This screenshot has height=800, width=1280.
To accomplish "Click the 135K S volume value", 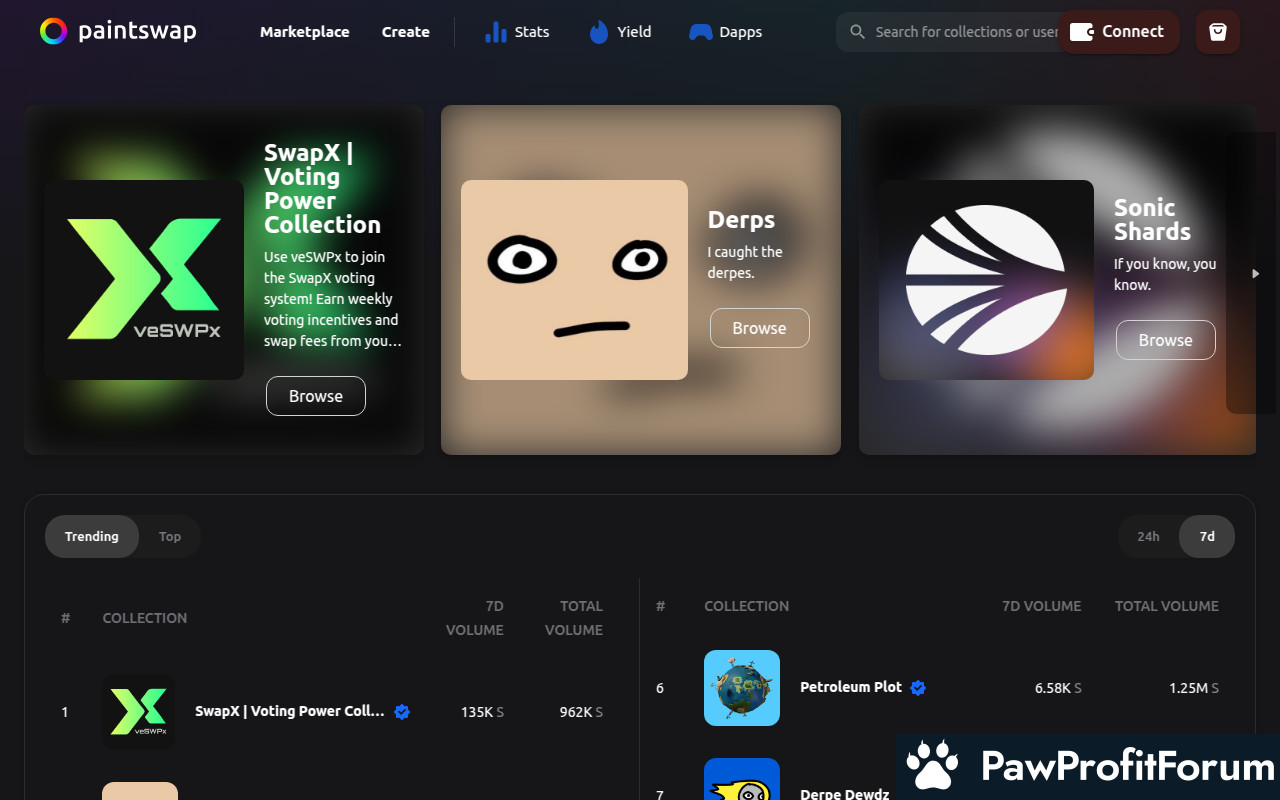I will click(482, 712).
